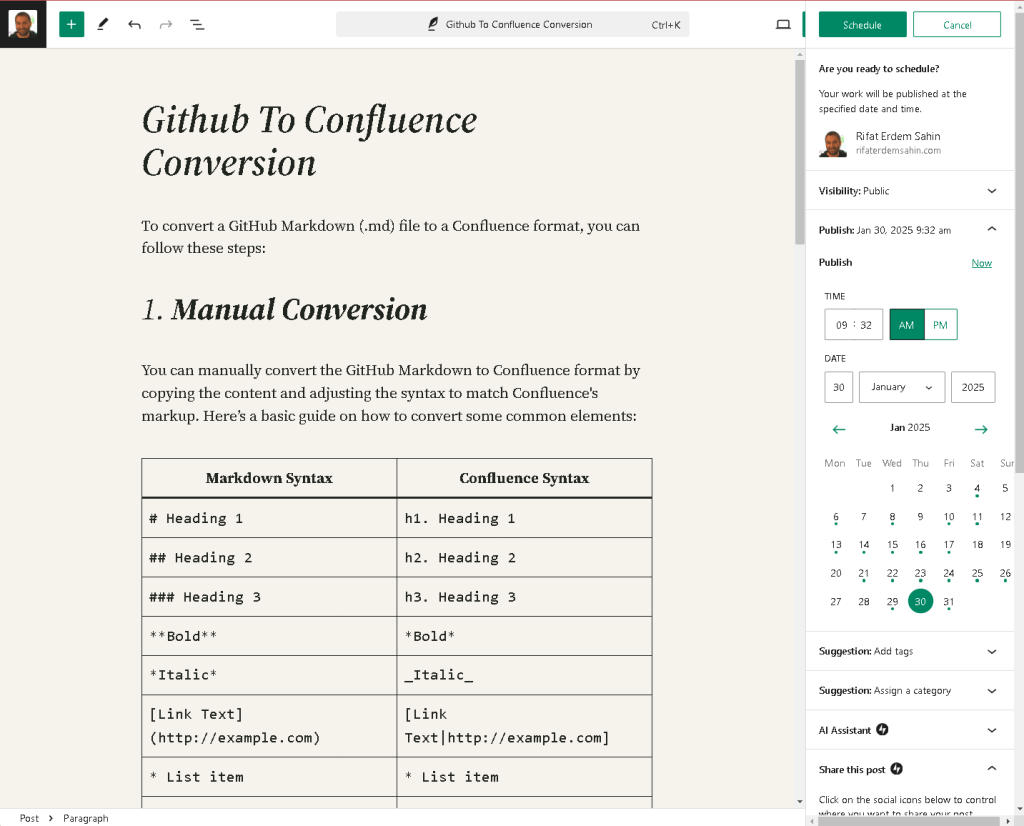The height and width of the screenshot is (826, 1024).
Task: Open the Document Overview list icon
Action: point(197,25)
